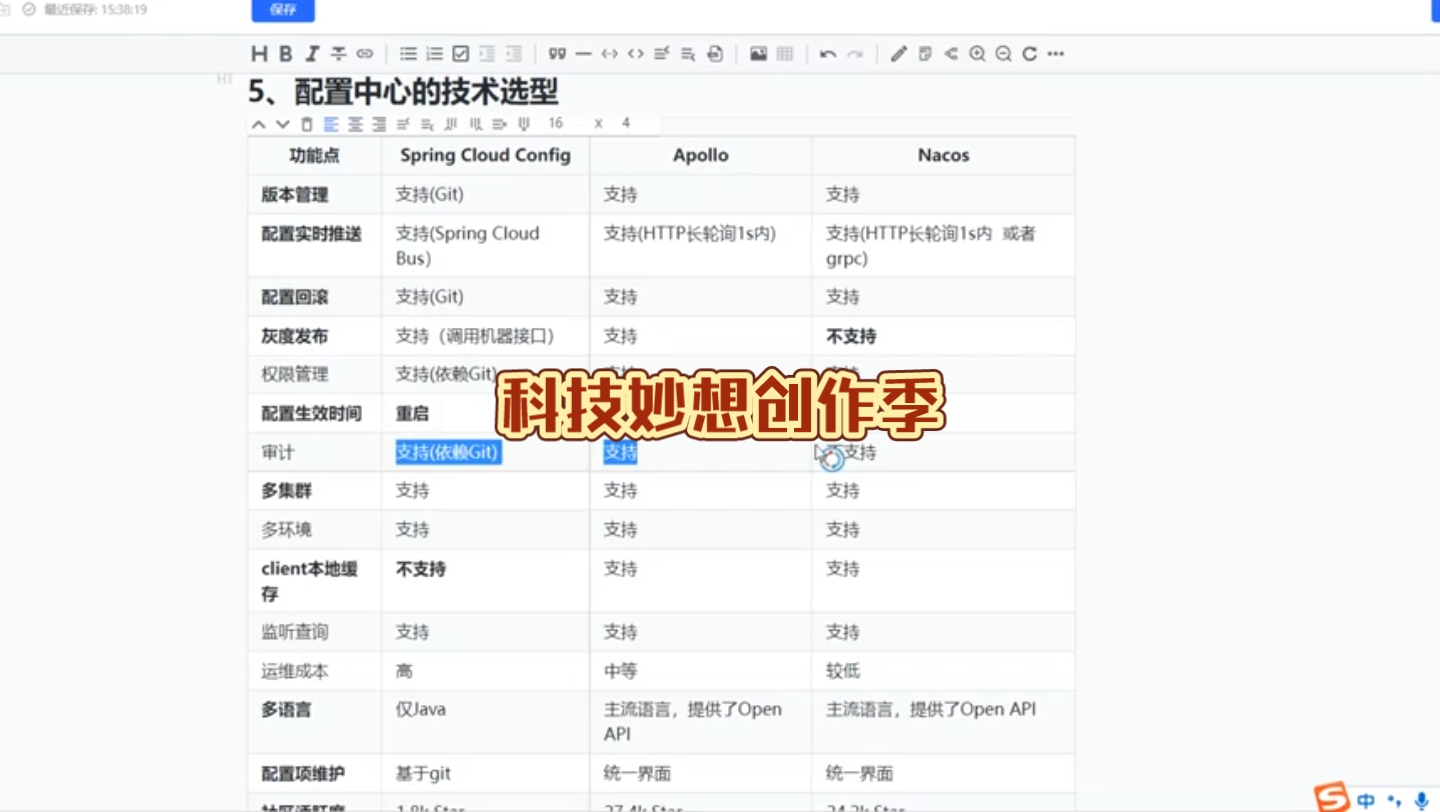This screenshot has height=812, width=1440.
Task: Open the more options ellipsis menu
Action: pyautogui.click(x=1056, y=54)
